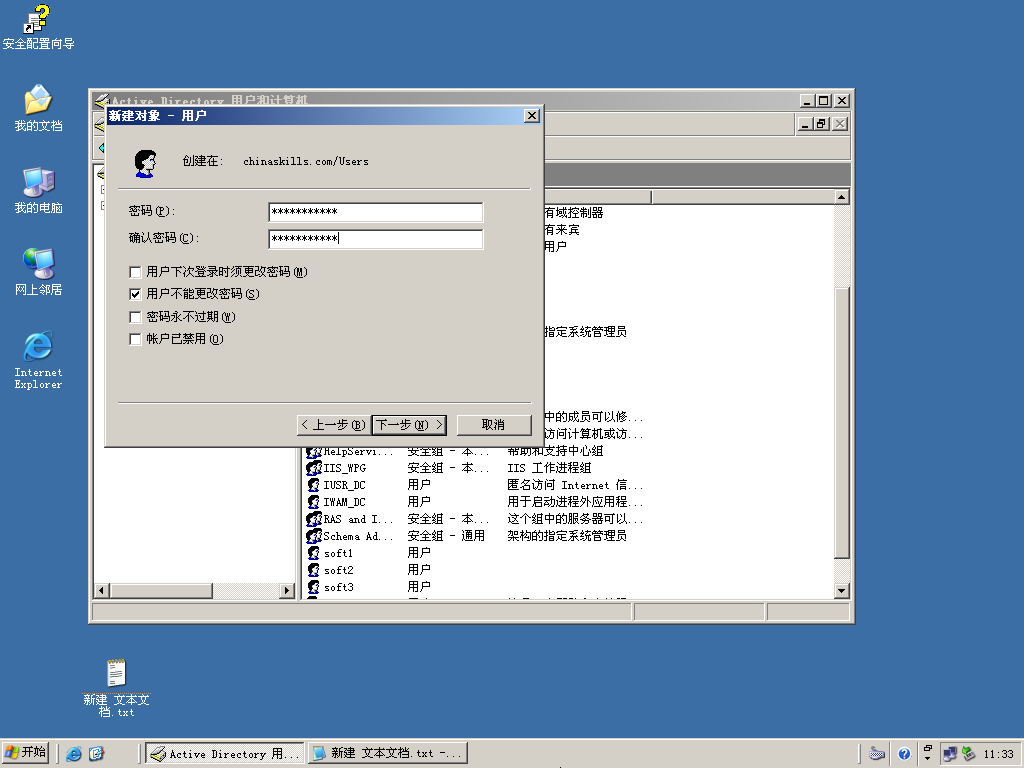Uncheck 用户不能更改密码 checkbox

click(x=135, y=294)
